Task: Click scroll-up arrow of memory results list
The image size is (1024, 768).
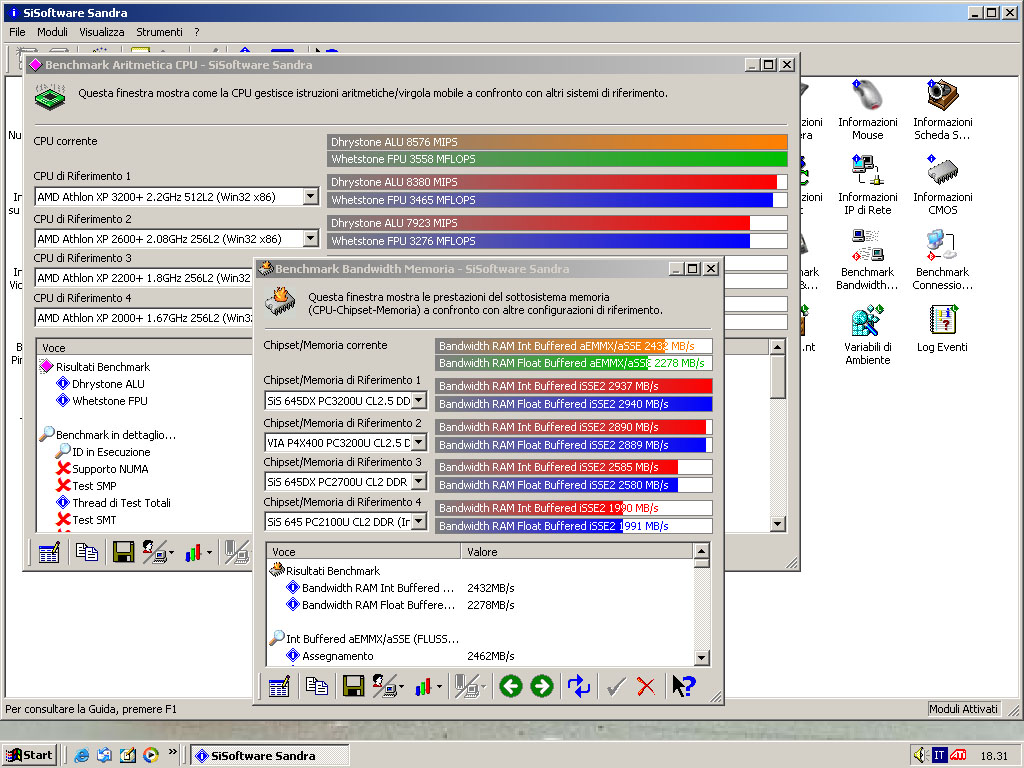Action: point(701,551)
